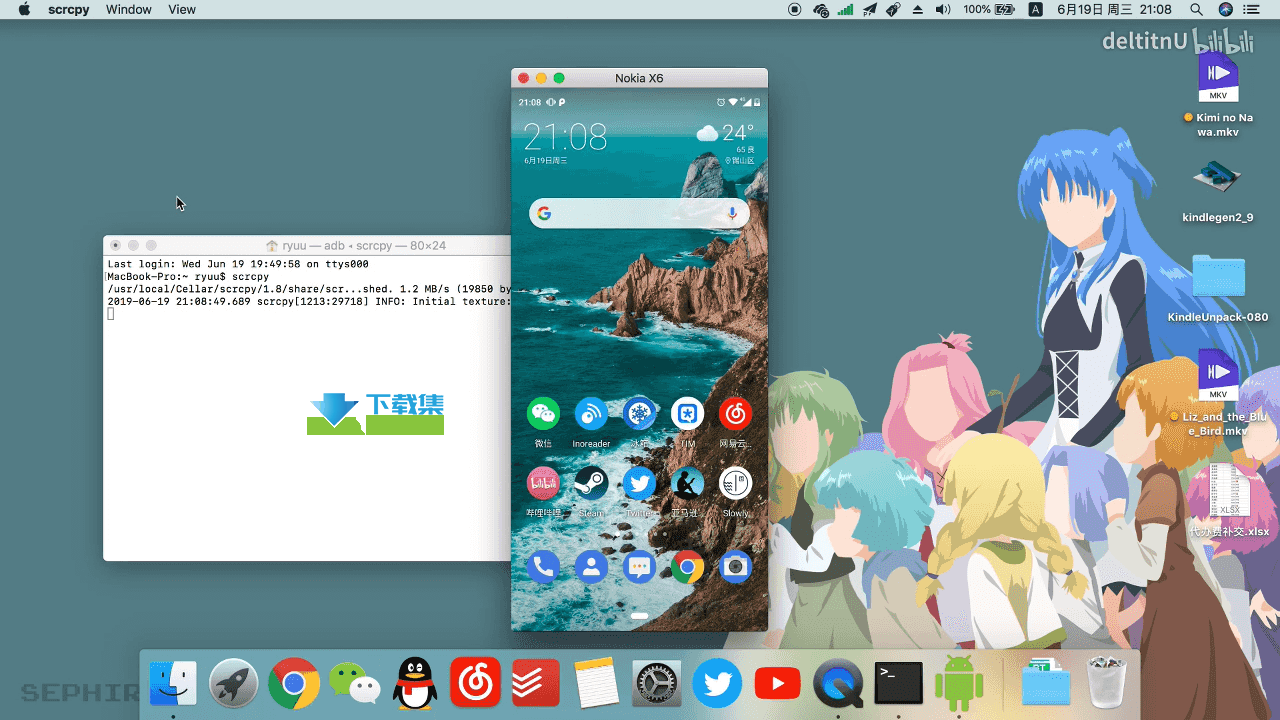Image resolution: width=1280 pixels, height=720 pixels.
Task: Tap the microphone in Google search bar
Action: [x=732, y=213]
